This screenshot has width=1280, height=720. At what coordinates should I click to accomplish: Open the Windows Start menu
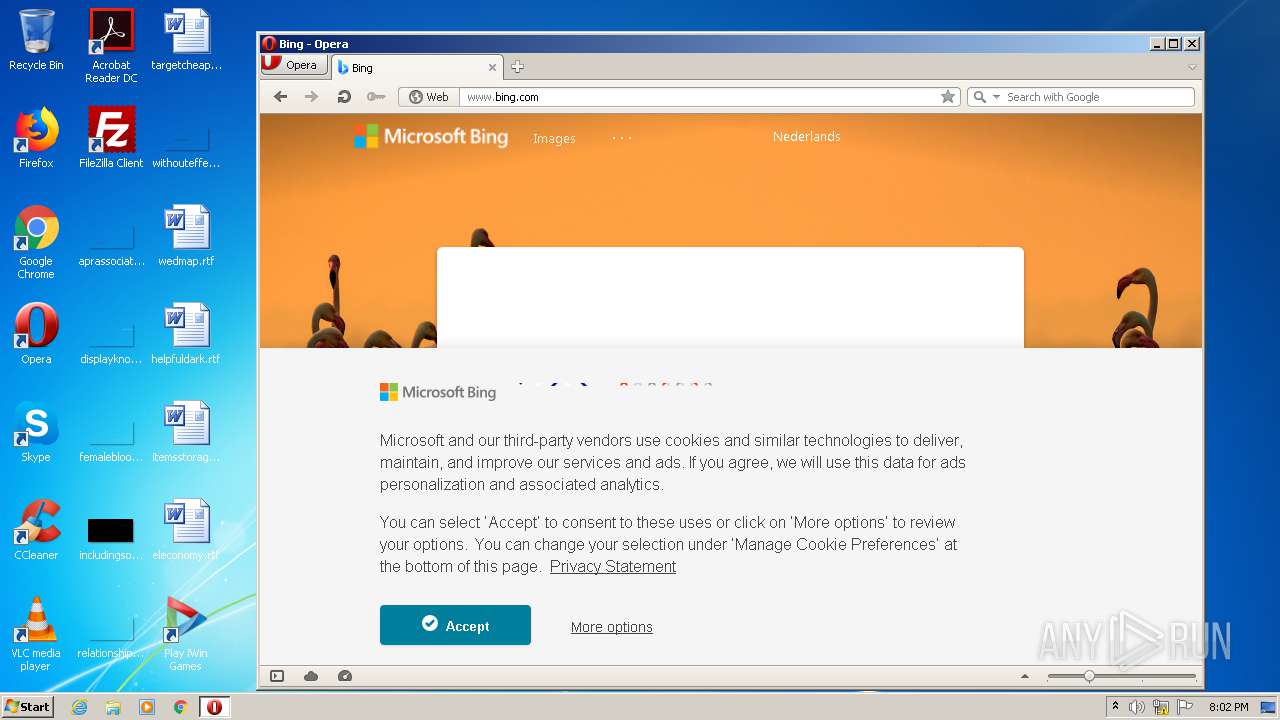[28, 707]
